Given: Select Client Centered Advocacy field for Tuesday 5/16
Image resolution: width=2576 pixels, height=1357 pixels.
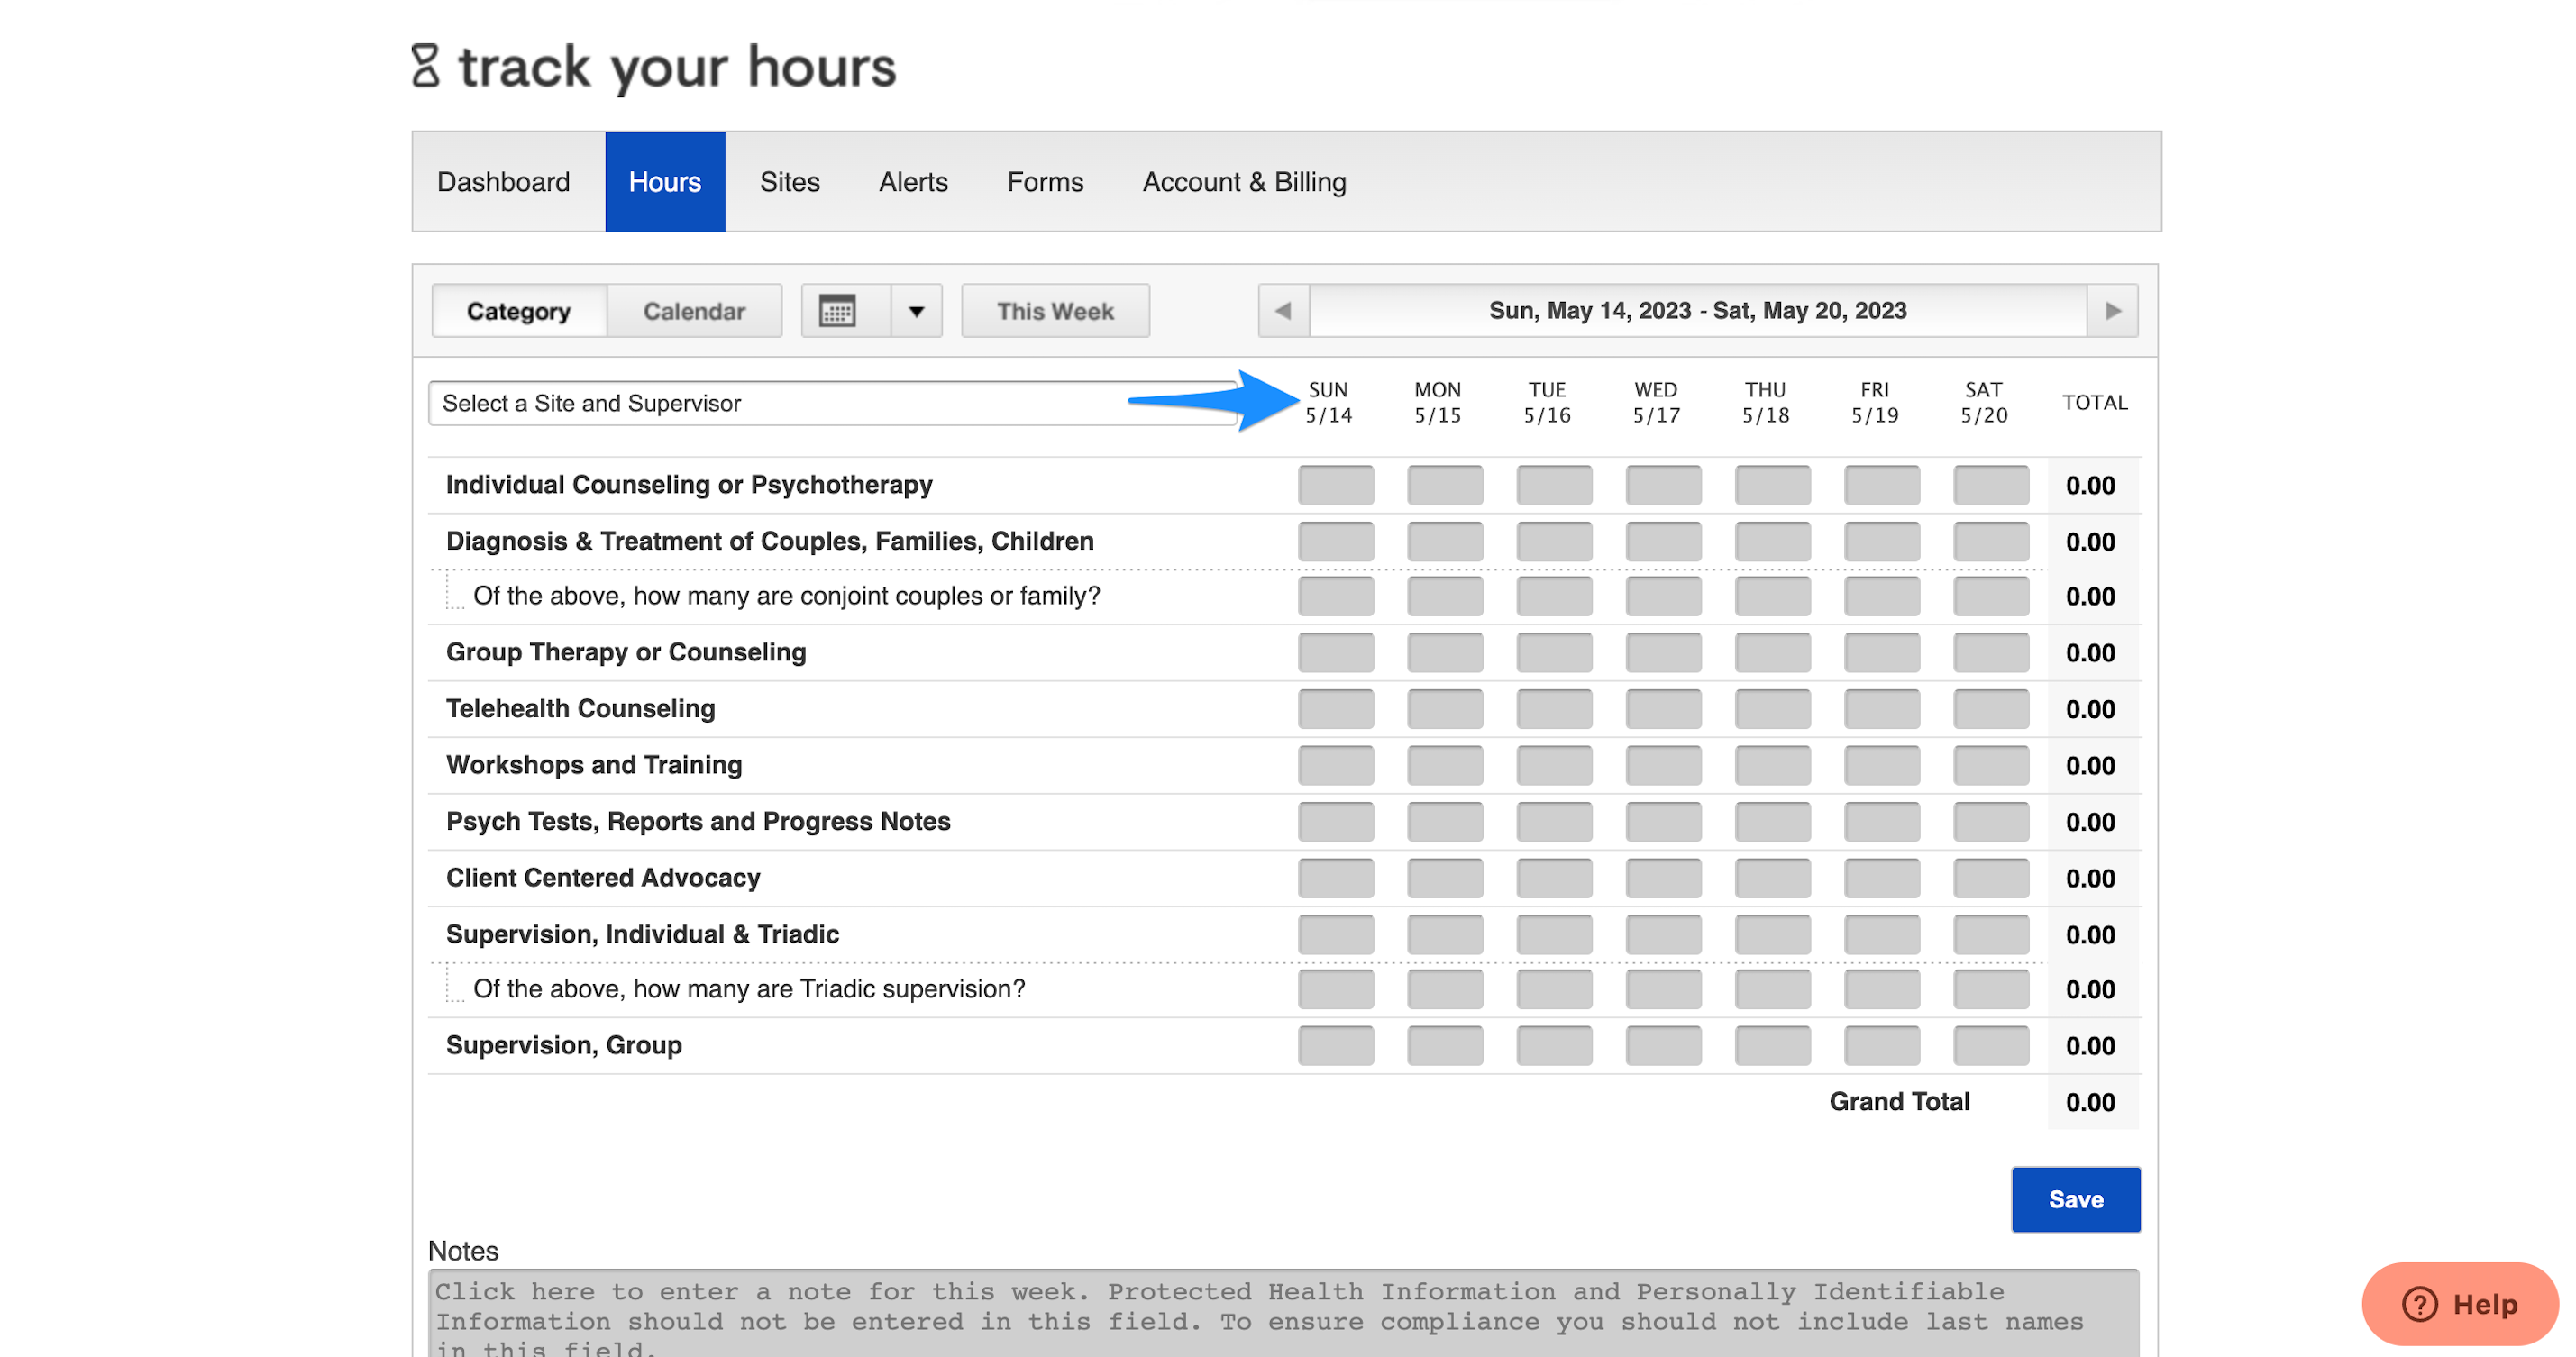Looking at the screenshot, I should click(x=1554, y=877).
